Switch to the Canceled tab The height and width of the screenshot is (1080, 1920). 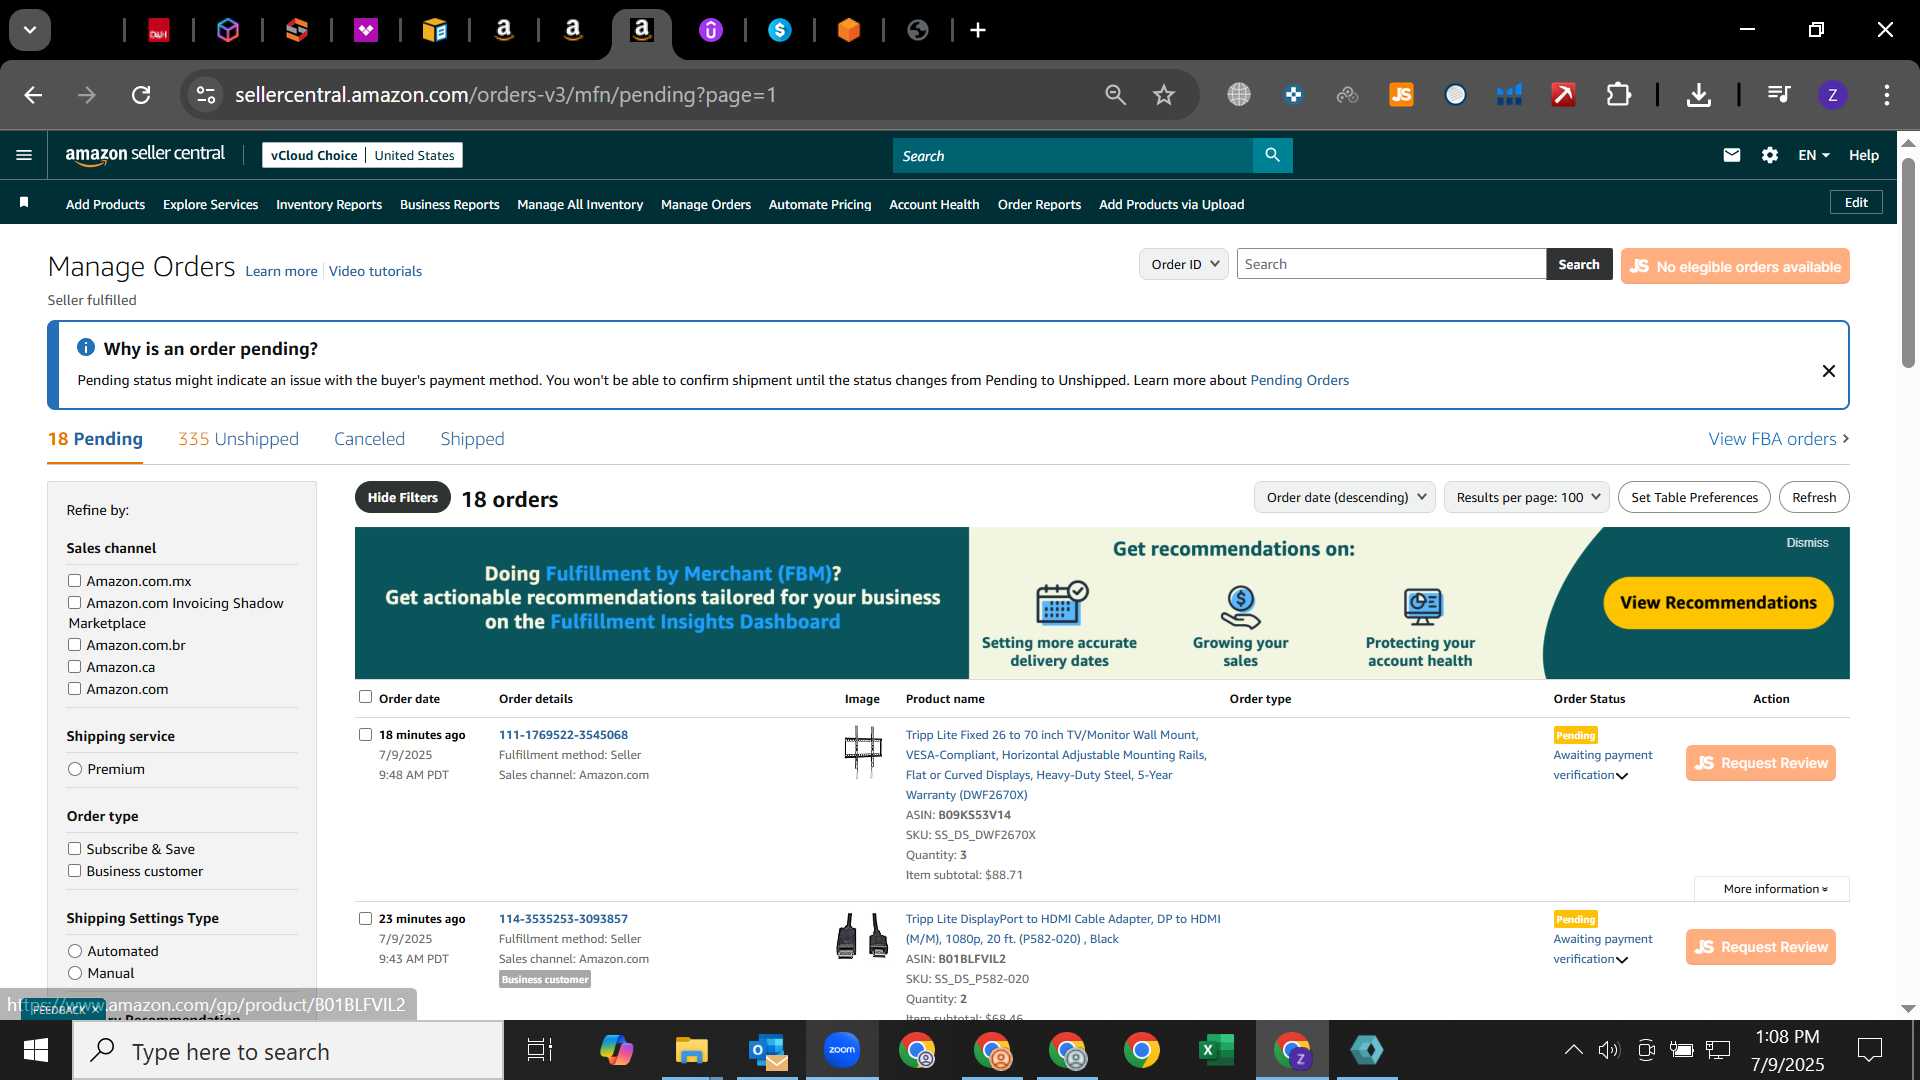point(369,438)
